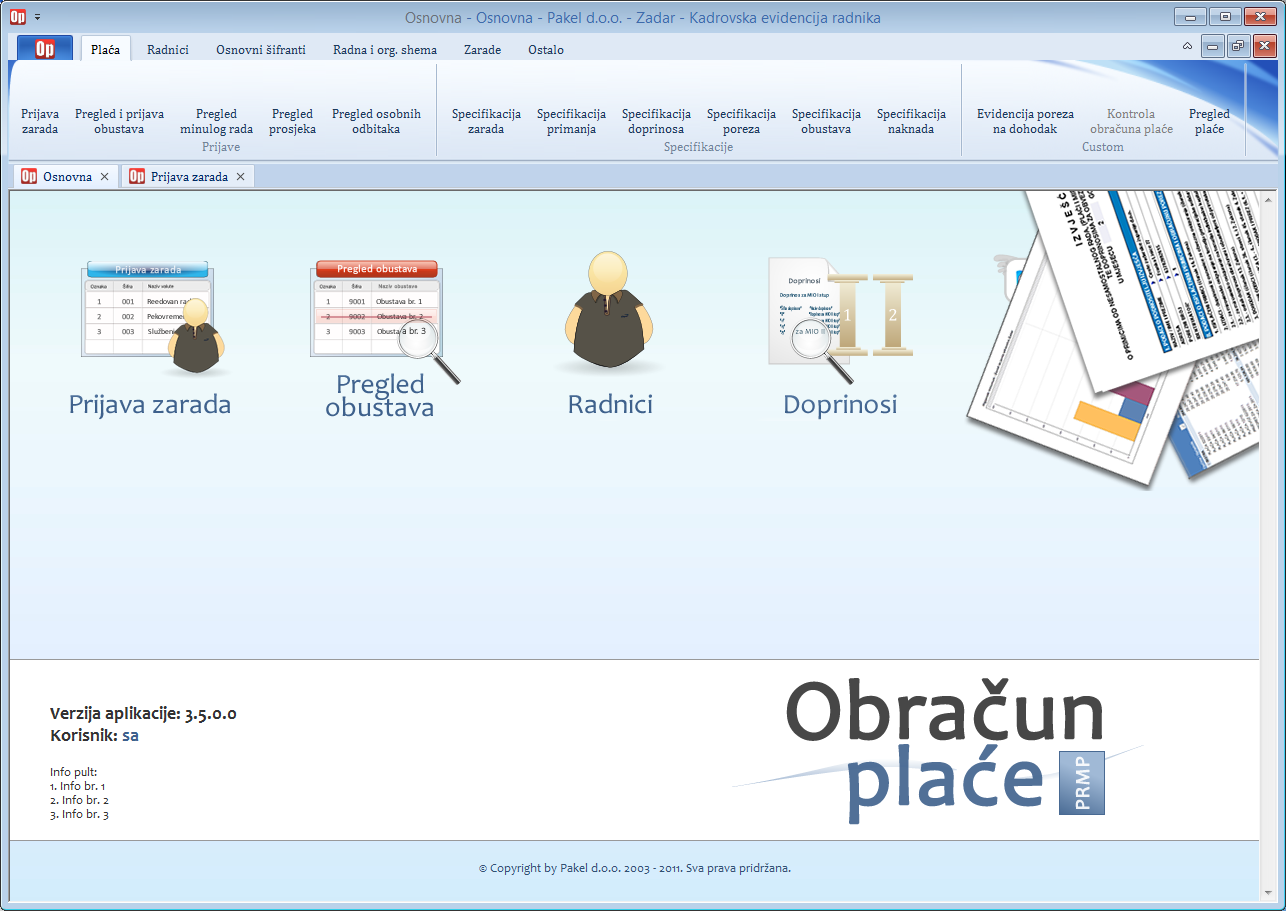Image resolution: width=1286 pixels, height=911 pixels.
Task: Click the Op icon on Osnovna tab
Action: (x=29, y=177)
